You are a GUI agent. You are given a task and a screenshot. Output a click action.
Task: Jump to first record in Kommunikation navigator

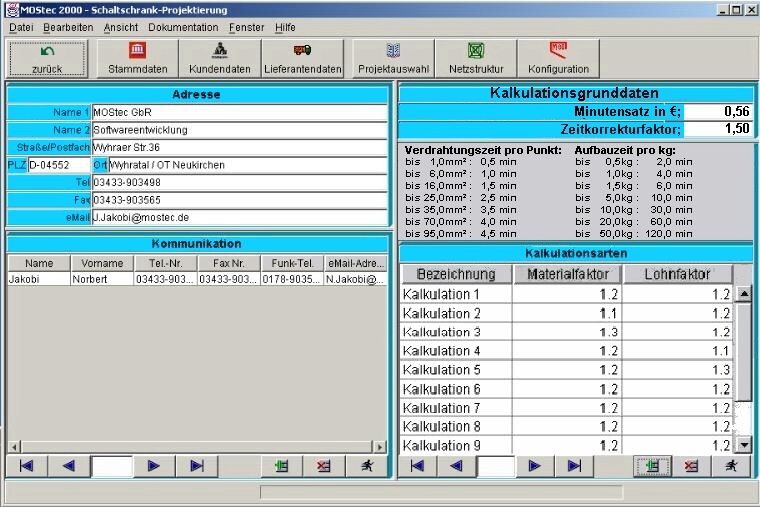26,466
